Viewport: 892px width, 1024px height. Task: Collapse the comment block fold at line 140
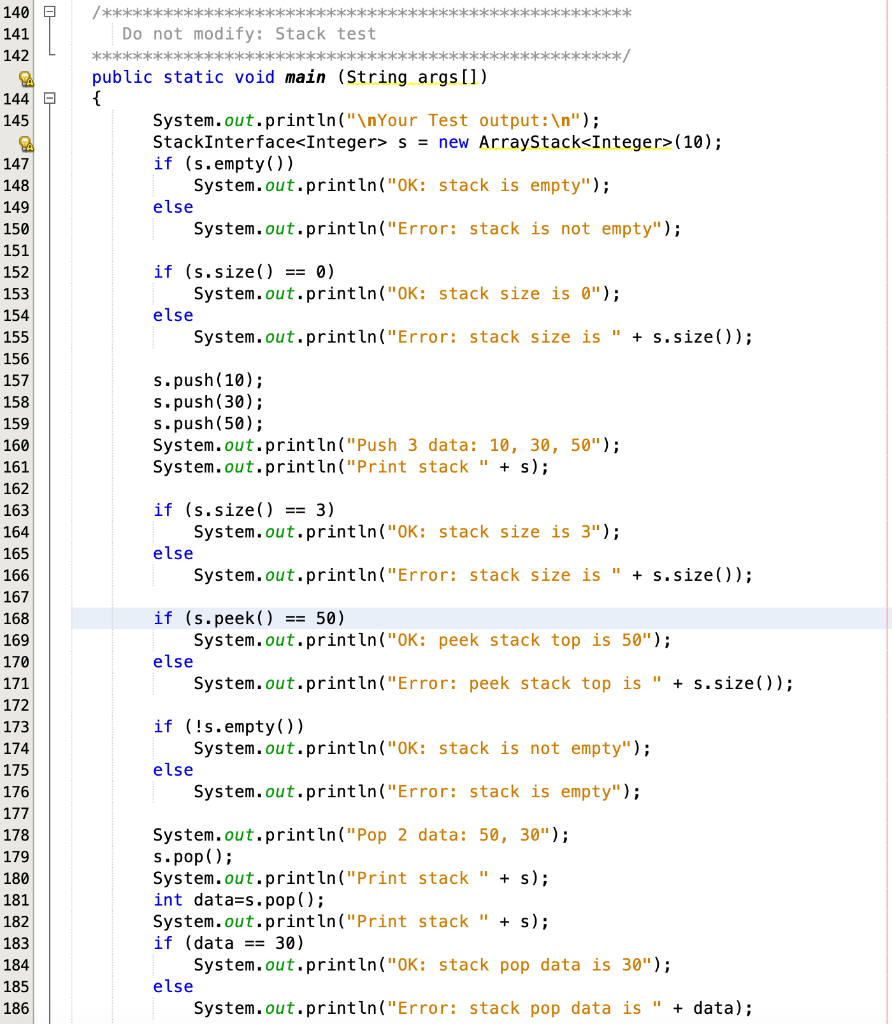[48, 12]
